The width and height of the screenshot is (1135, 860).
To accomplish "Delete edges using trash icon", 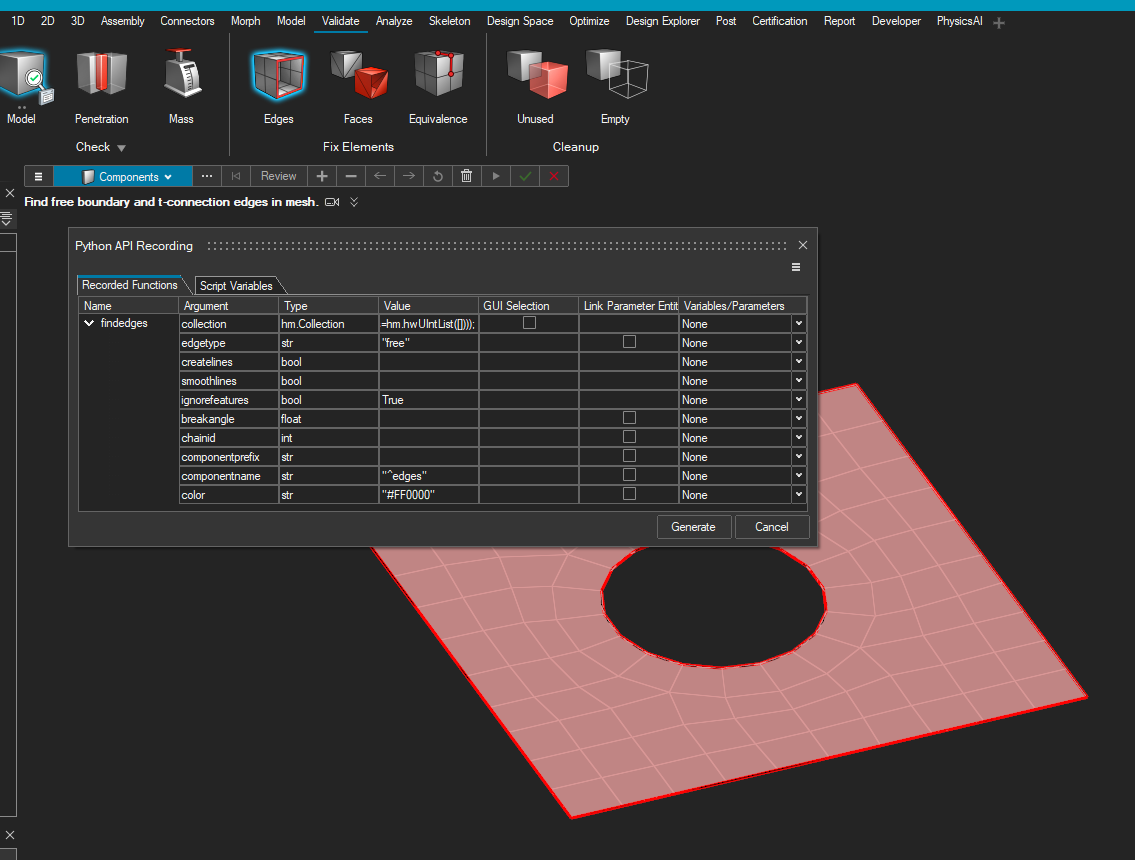I will coord(467,176).
